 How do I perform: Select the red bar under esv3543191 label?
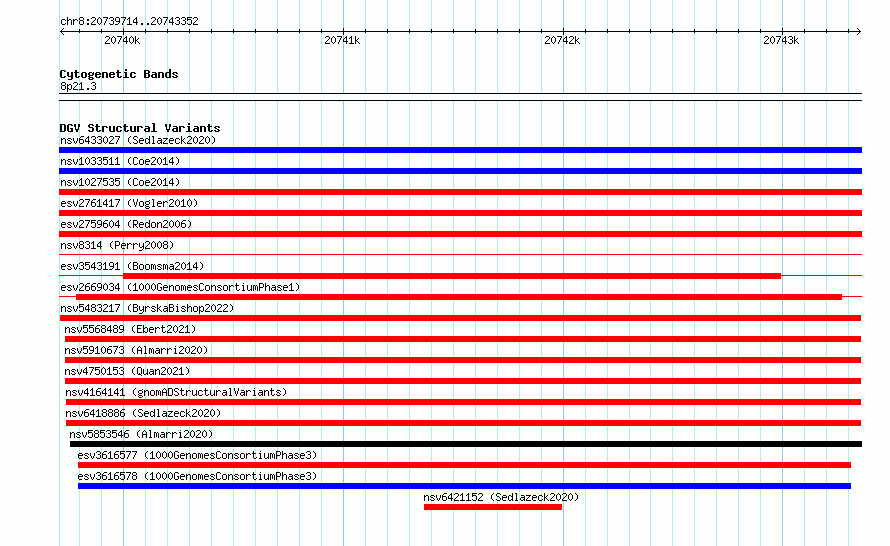tap(452, 276)
